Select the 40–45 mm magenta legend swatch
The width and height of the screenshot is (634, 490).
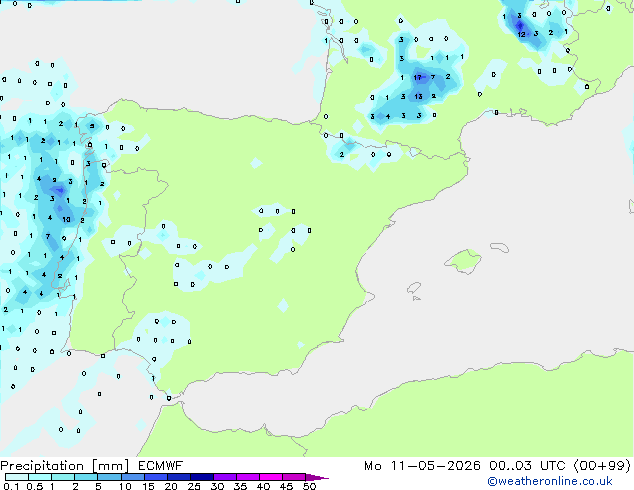pos(271,477)
